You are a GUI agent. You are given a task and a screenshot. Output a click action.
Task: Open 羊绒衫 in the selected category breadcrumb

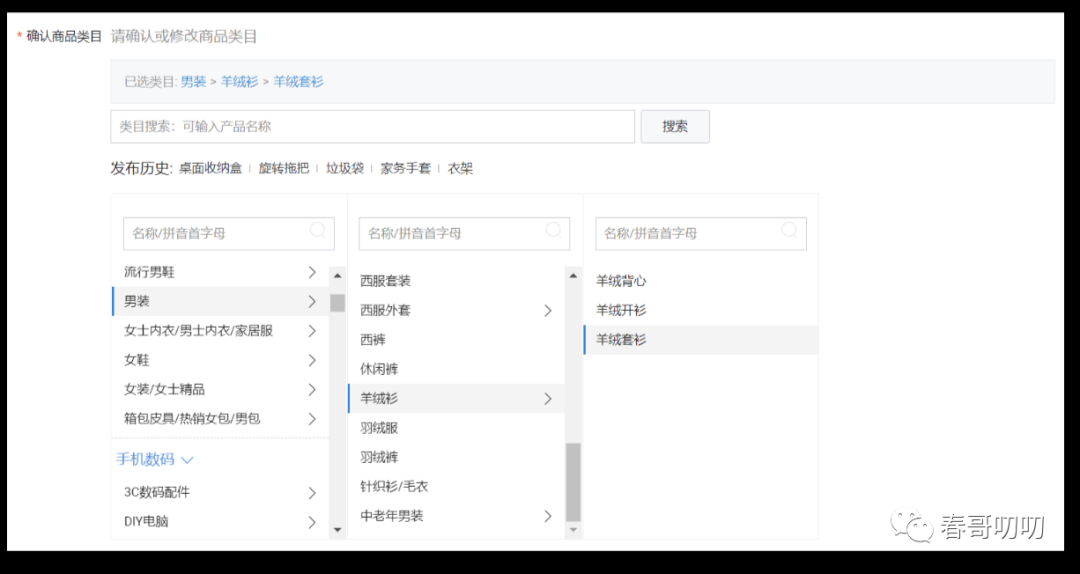[239, 81]
